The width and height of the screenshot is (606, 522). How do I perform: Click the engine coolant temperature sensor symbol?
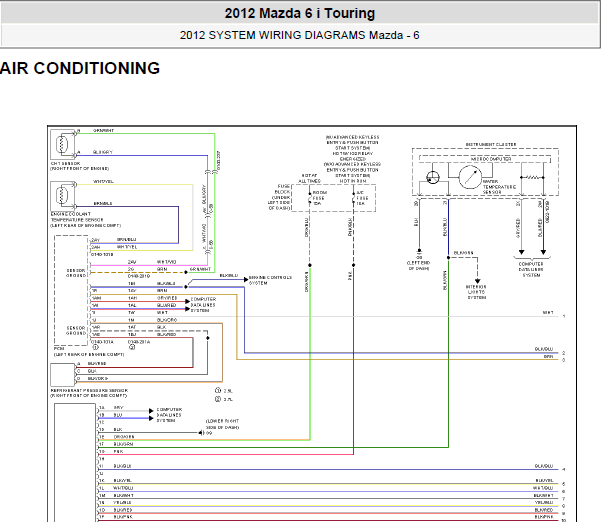(x=62, y=196)
